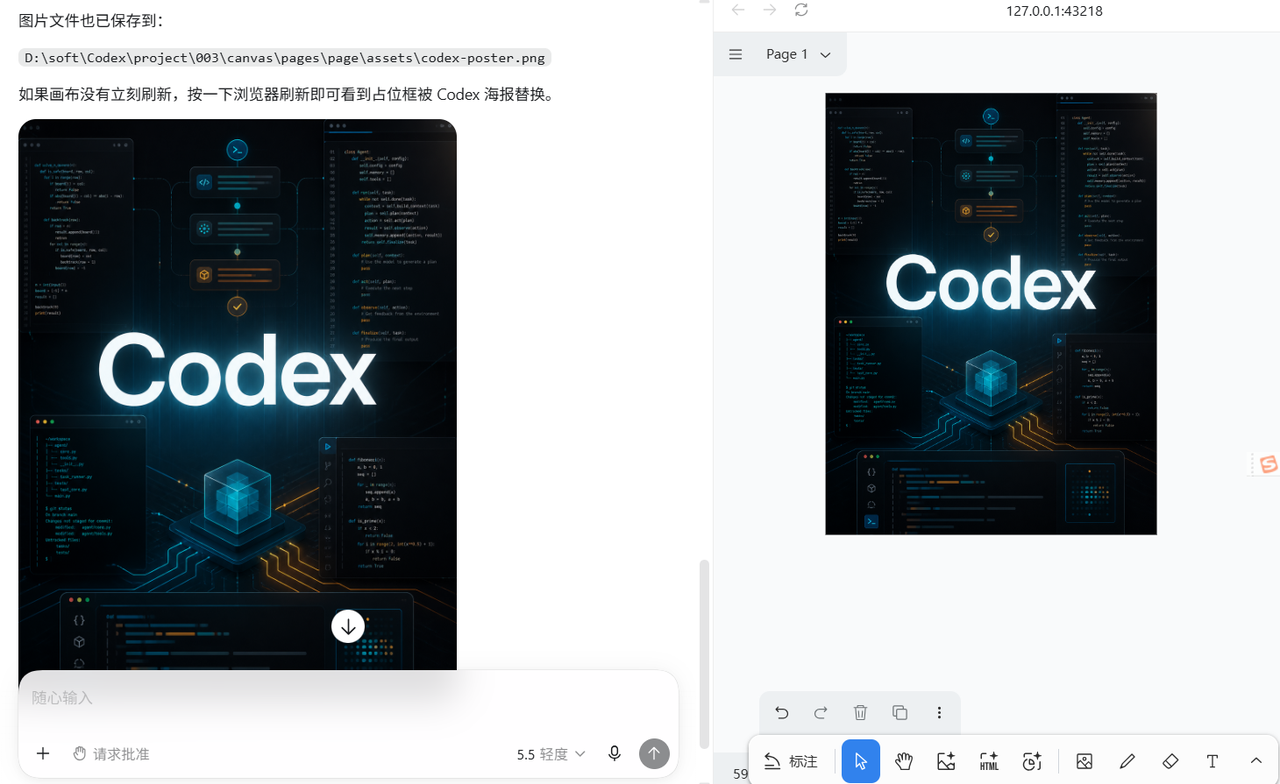Select the Codex poster on the canvas
The width and height of the screenshot is (1280, 784).
tap(991, 314)
